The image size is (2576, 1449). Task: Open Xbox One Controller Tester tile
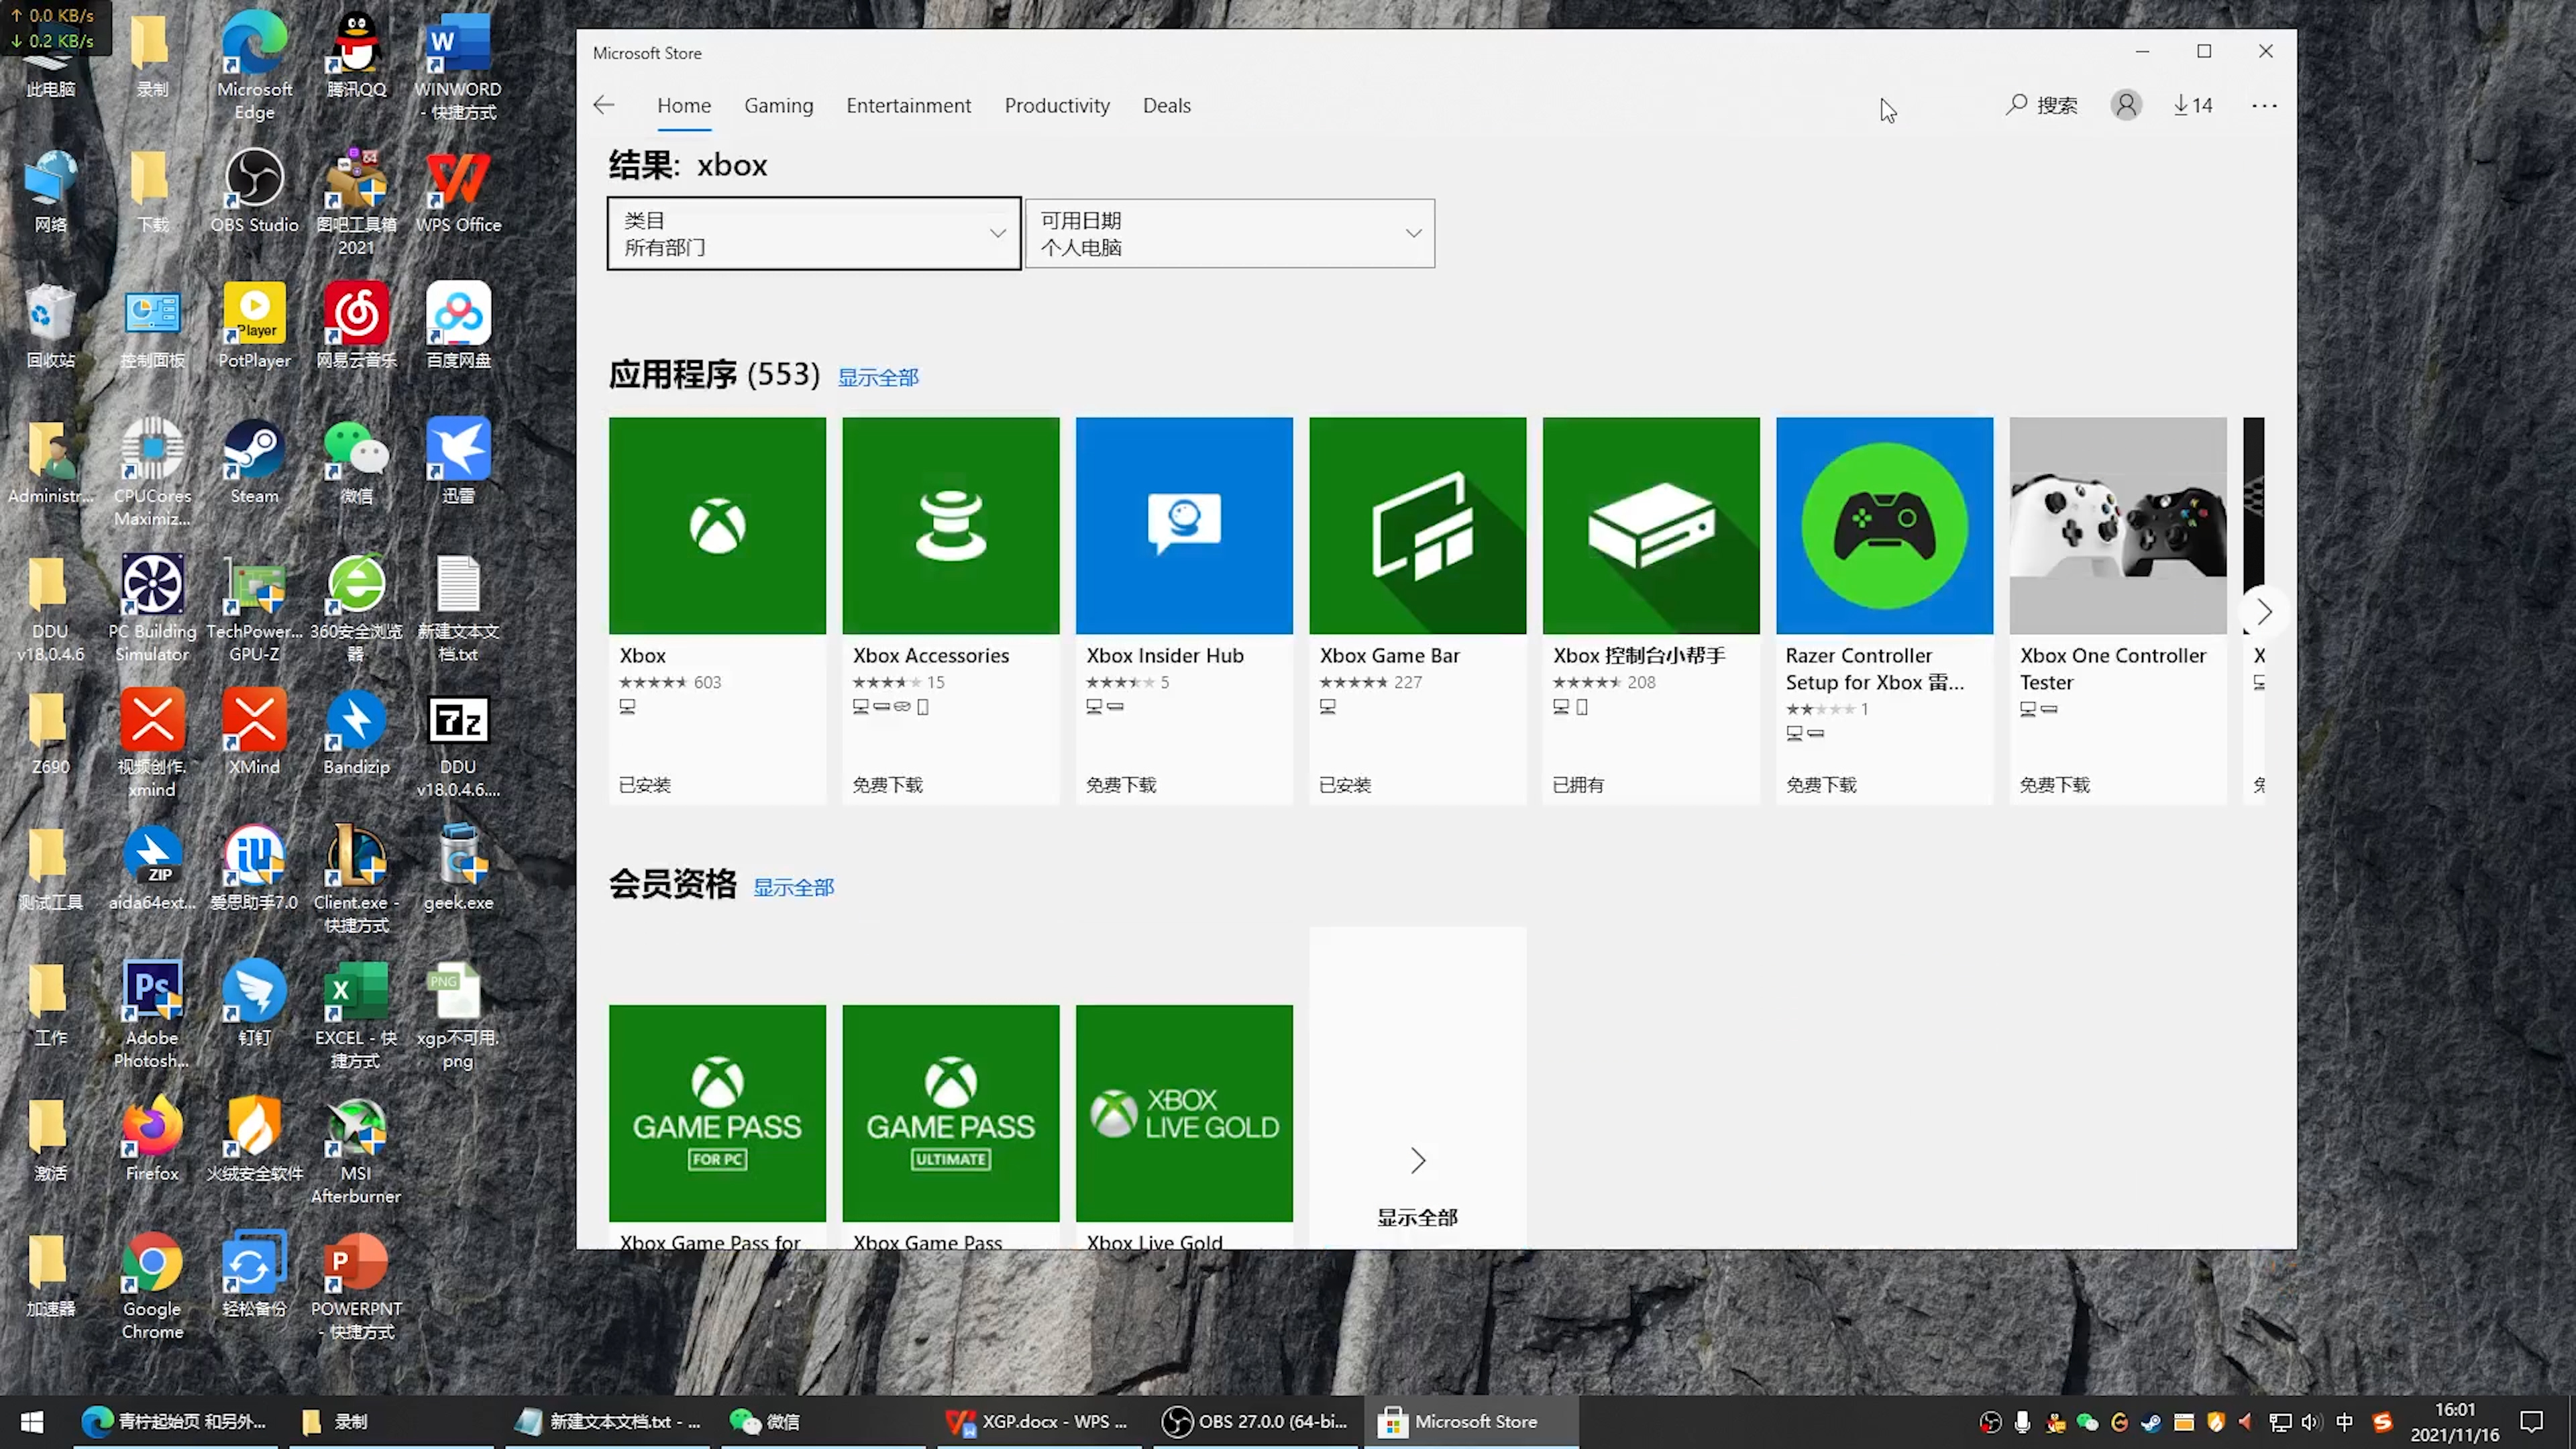(2118, 610)
